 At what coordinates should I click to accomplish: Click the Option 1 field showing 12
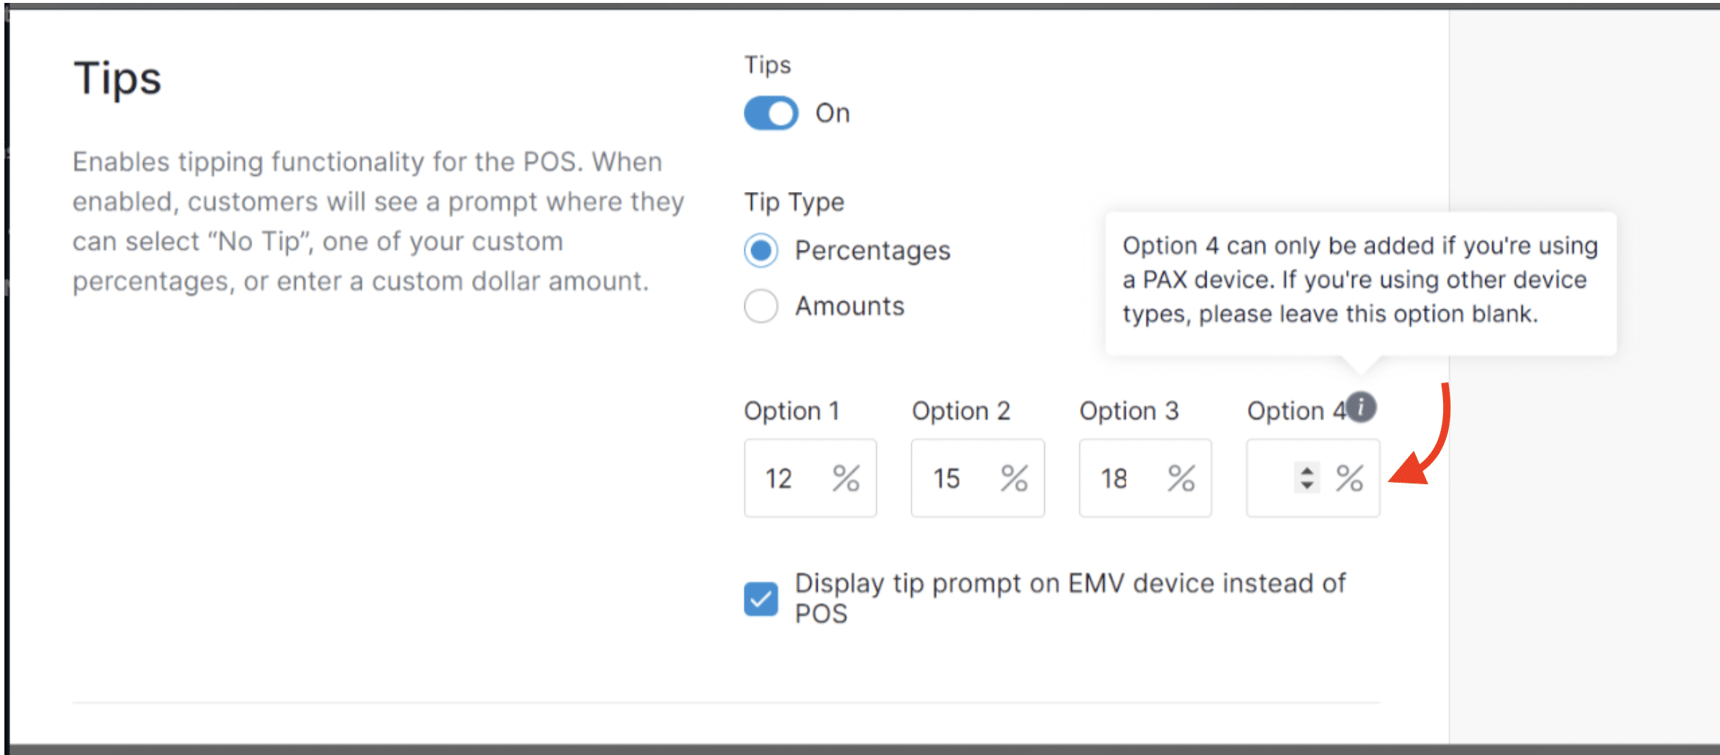(x=800, y=478)
